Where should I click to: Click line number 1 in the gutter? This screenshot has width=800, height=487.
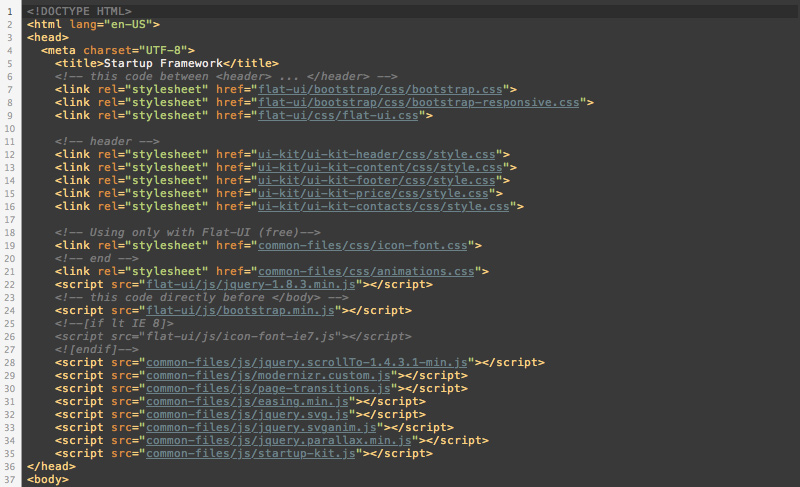click(x=9, y=11)
